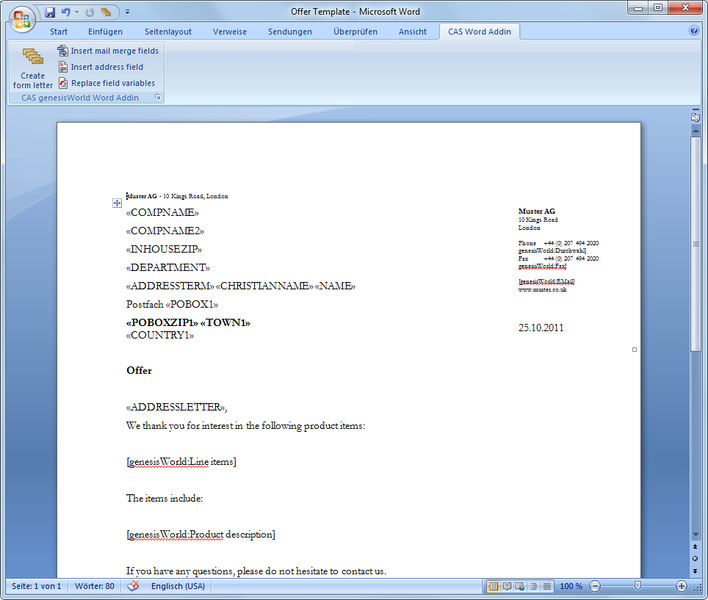Open Customize Quick Access Toolbar dropdown

tap(127, 12)
